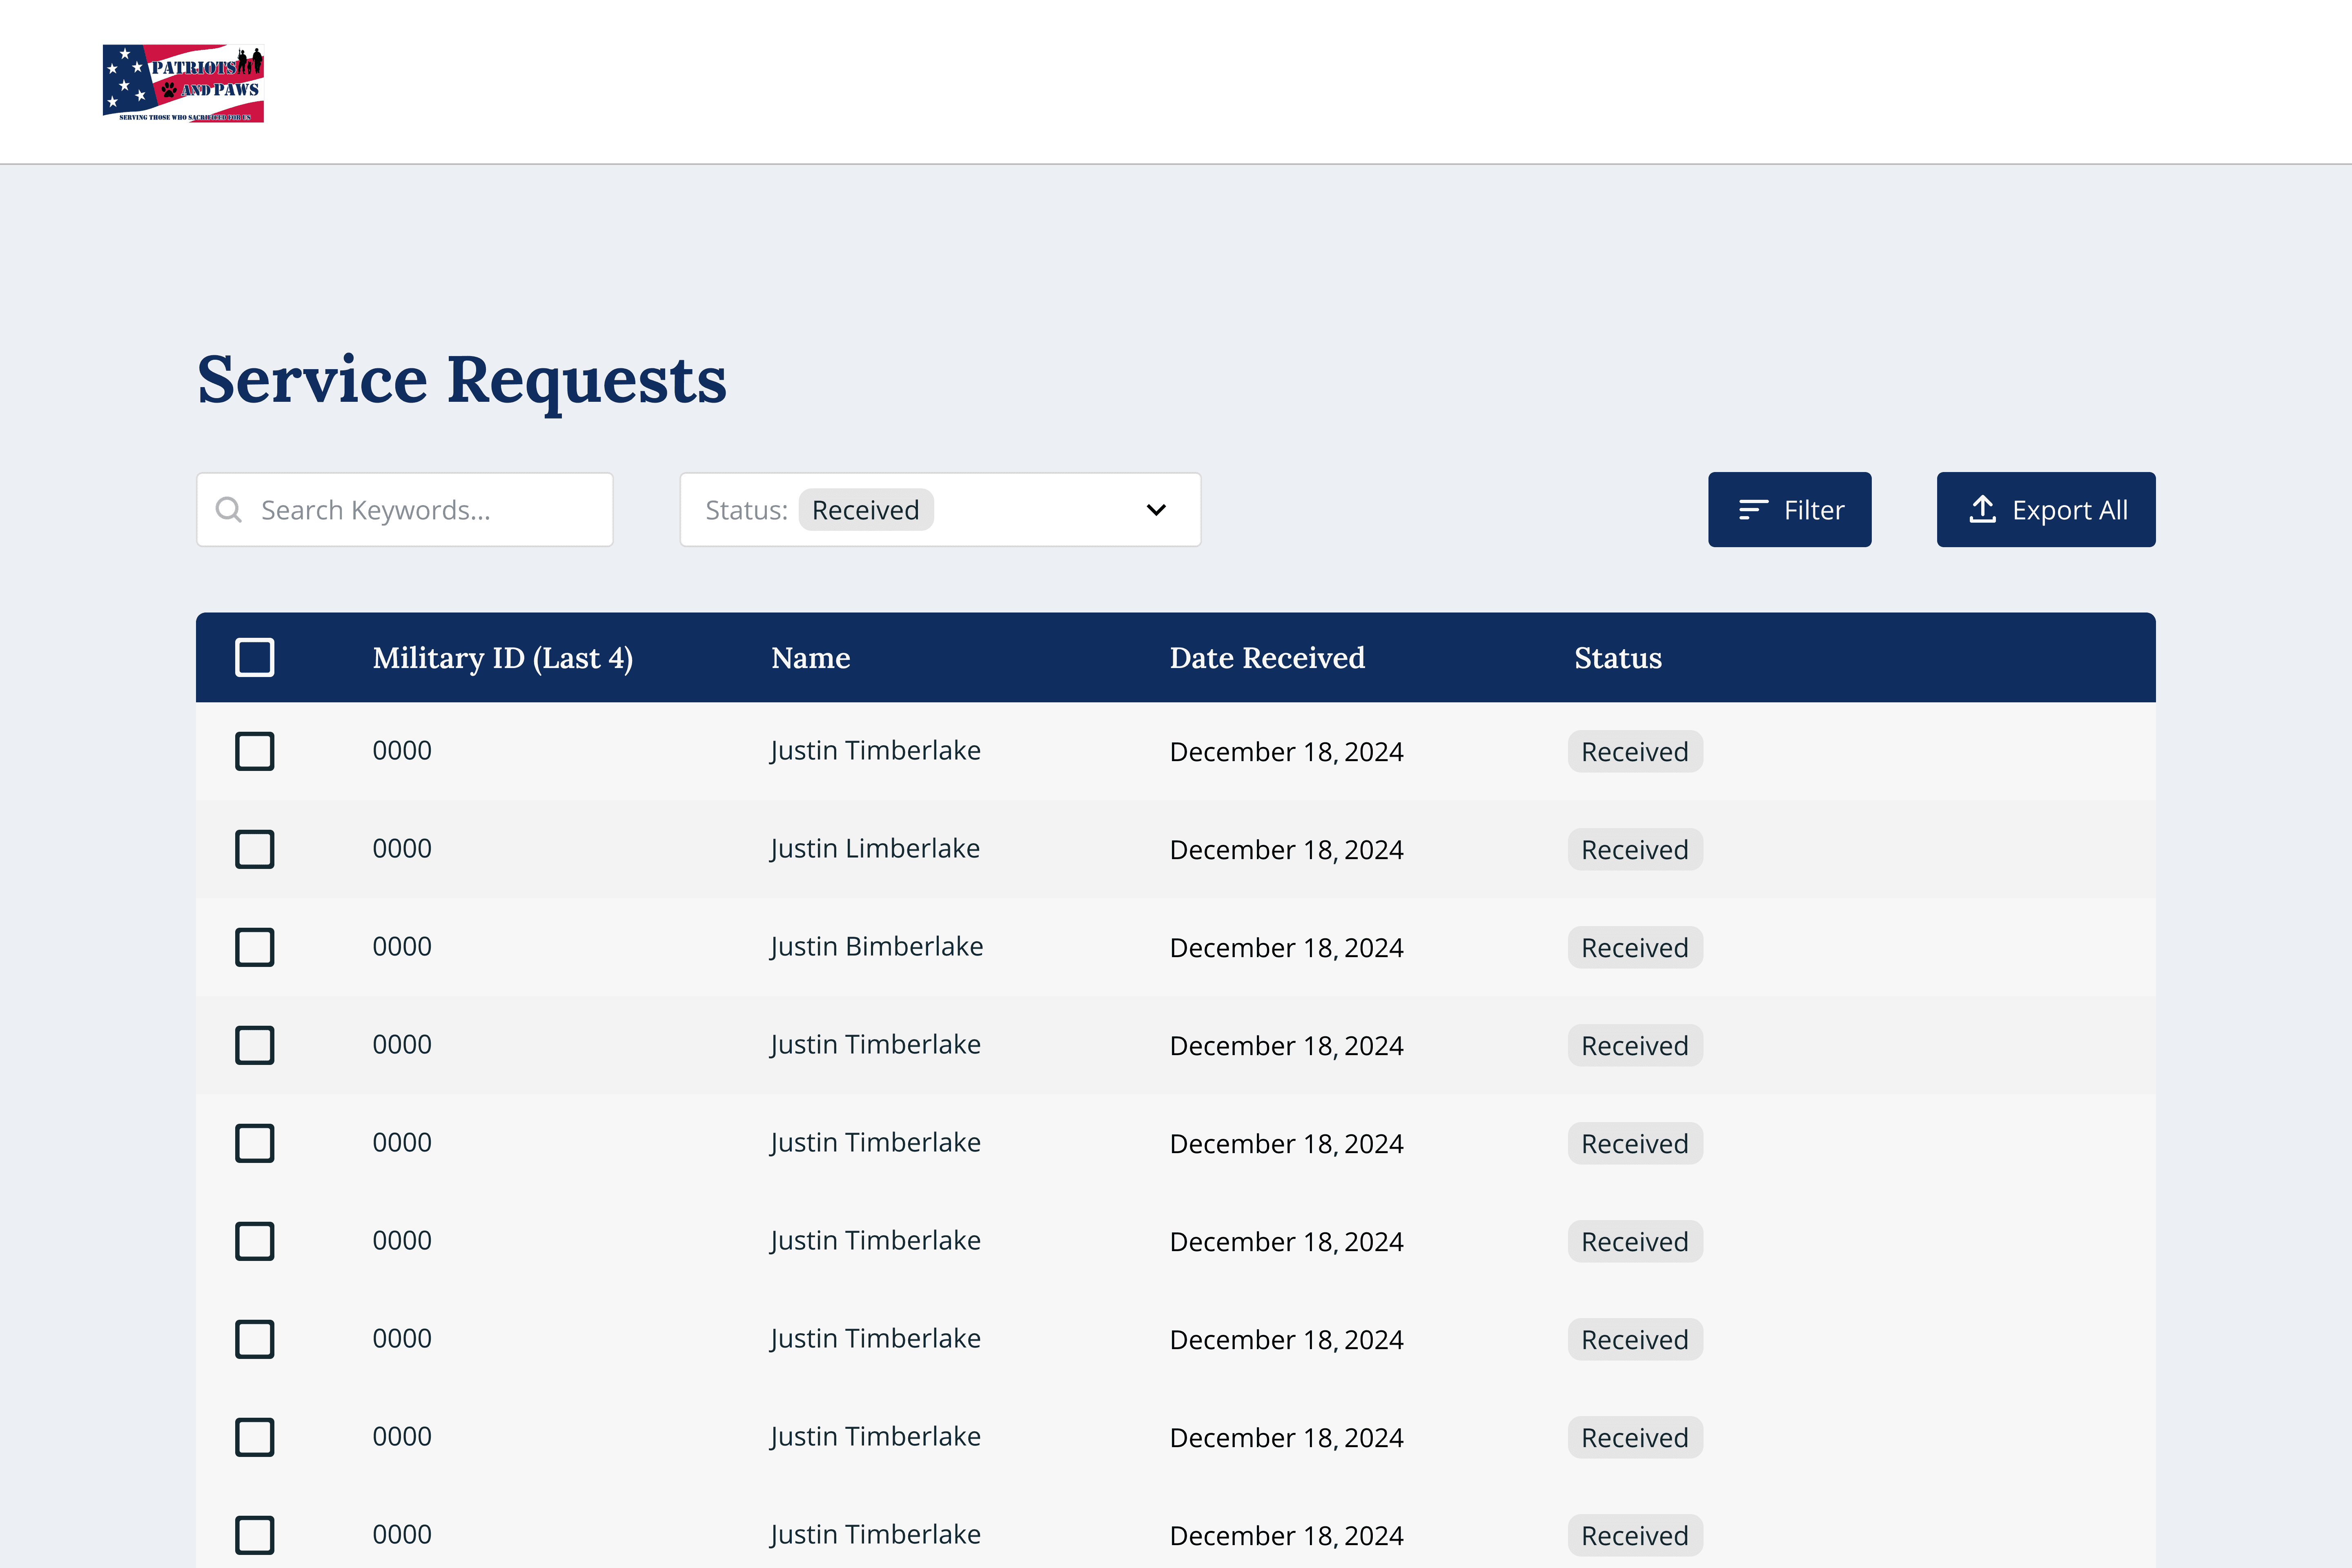Click the Patriots and Paws logo
Image resolution: width=2352 pixels, height=1568 pixels.
183,83
